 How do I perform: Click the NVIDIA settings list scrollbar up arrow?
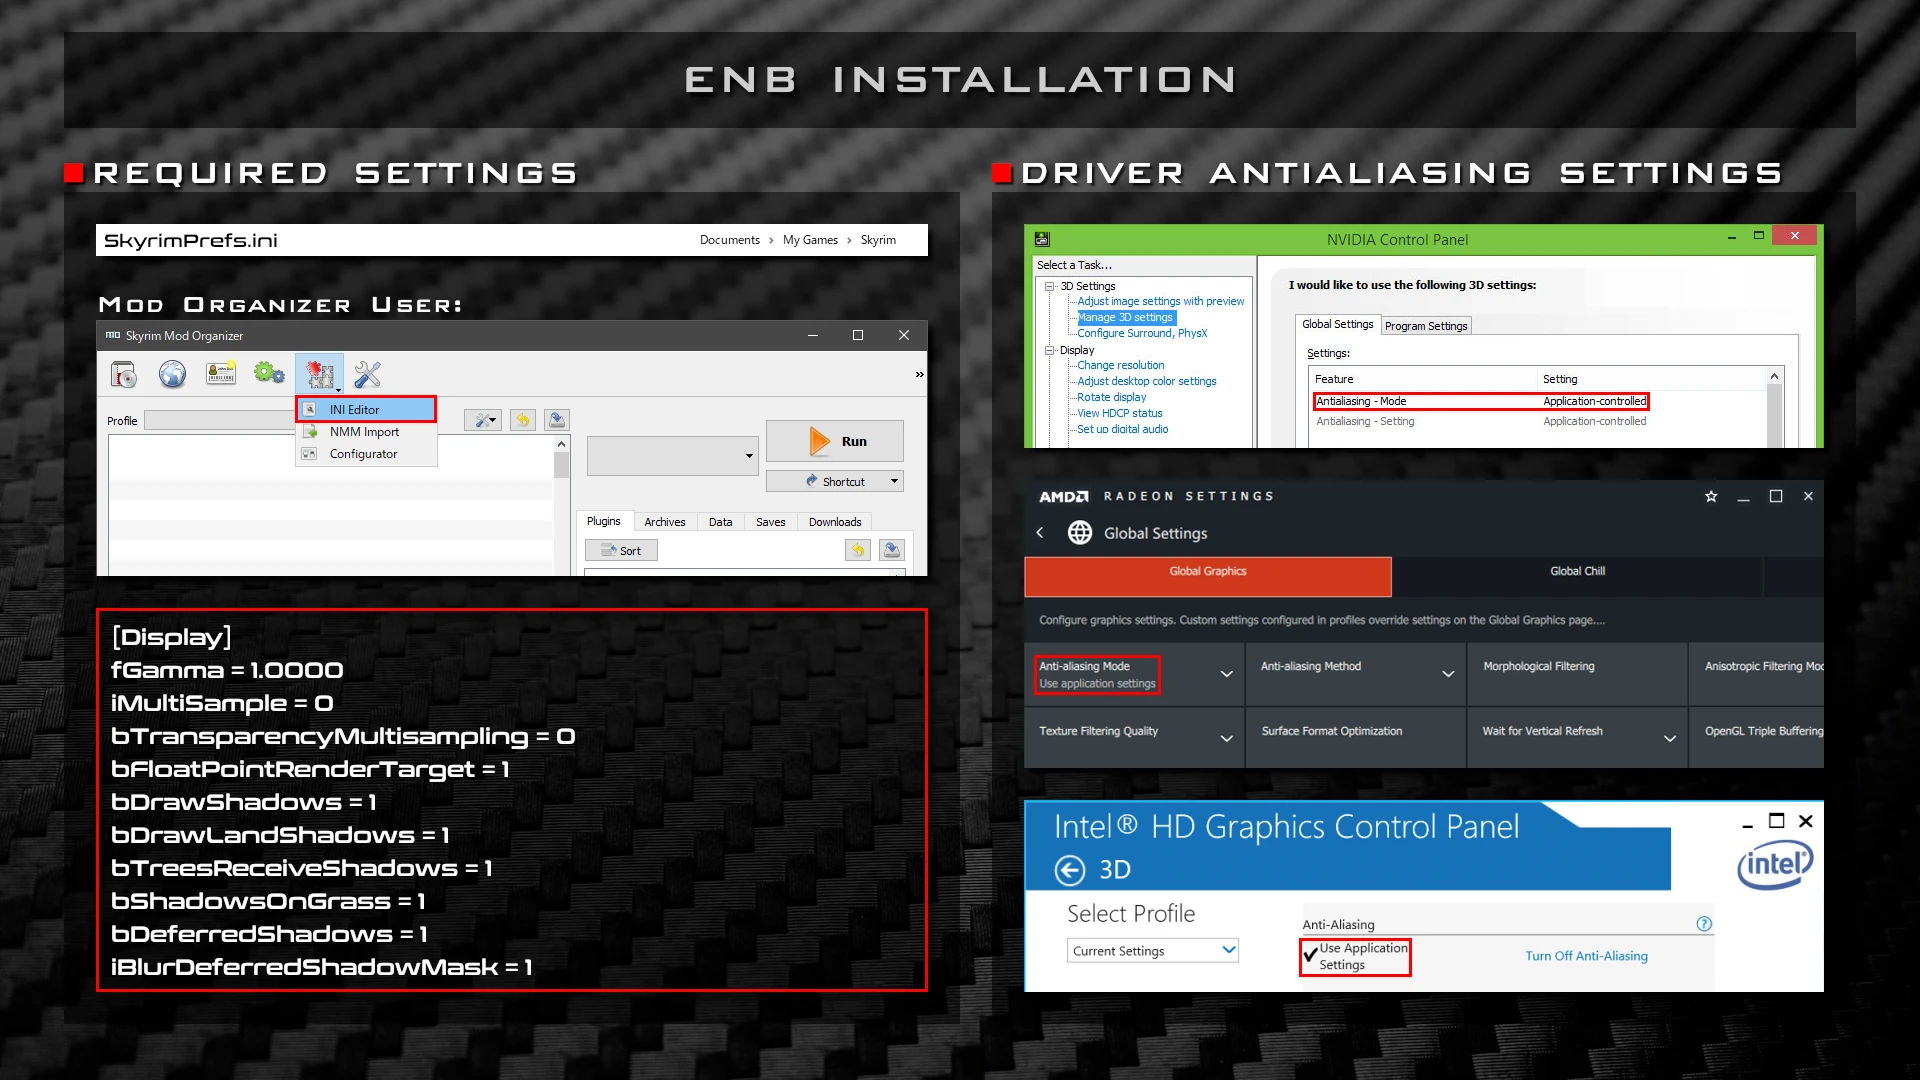1774,377
